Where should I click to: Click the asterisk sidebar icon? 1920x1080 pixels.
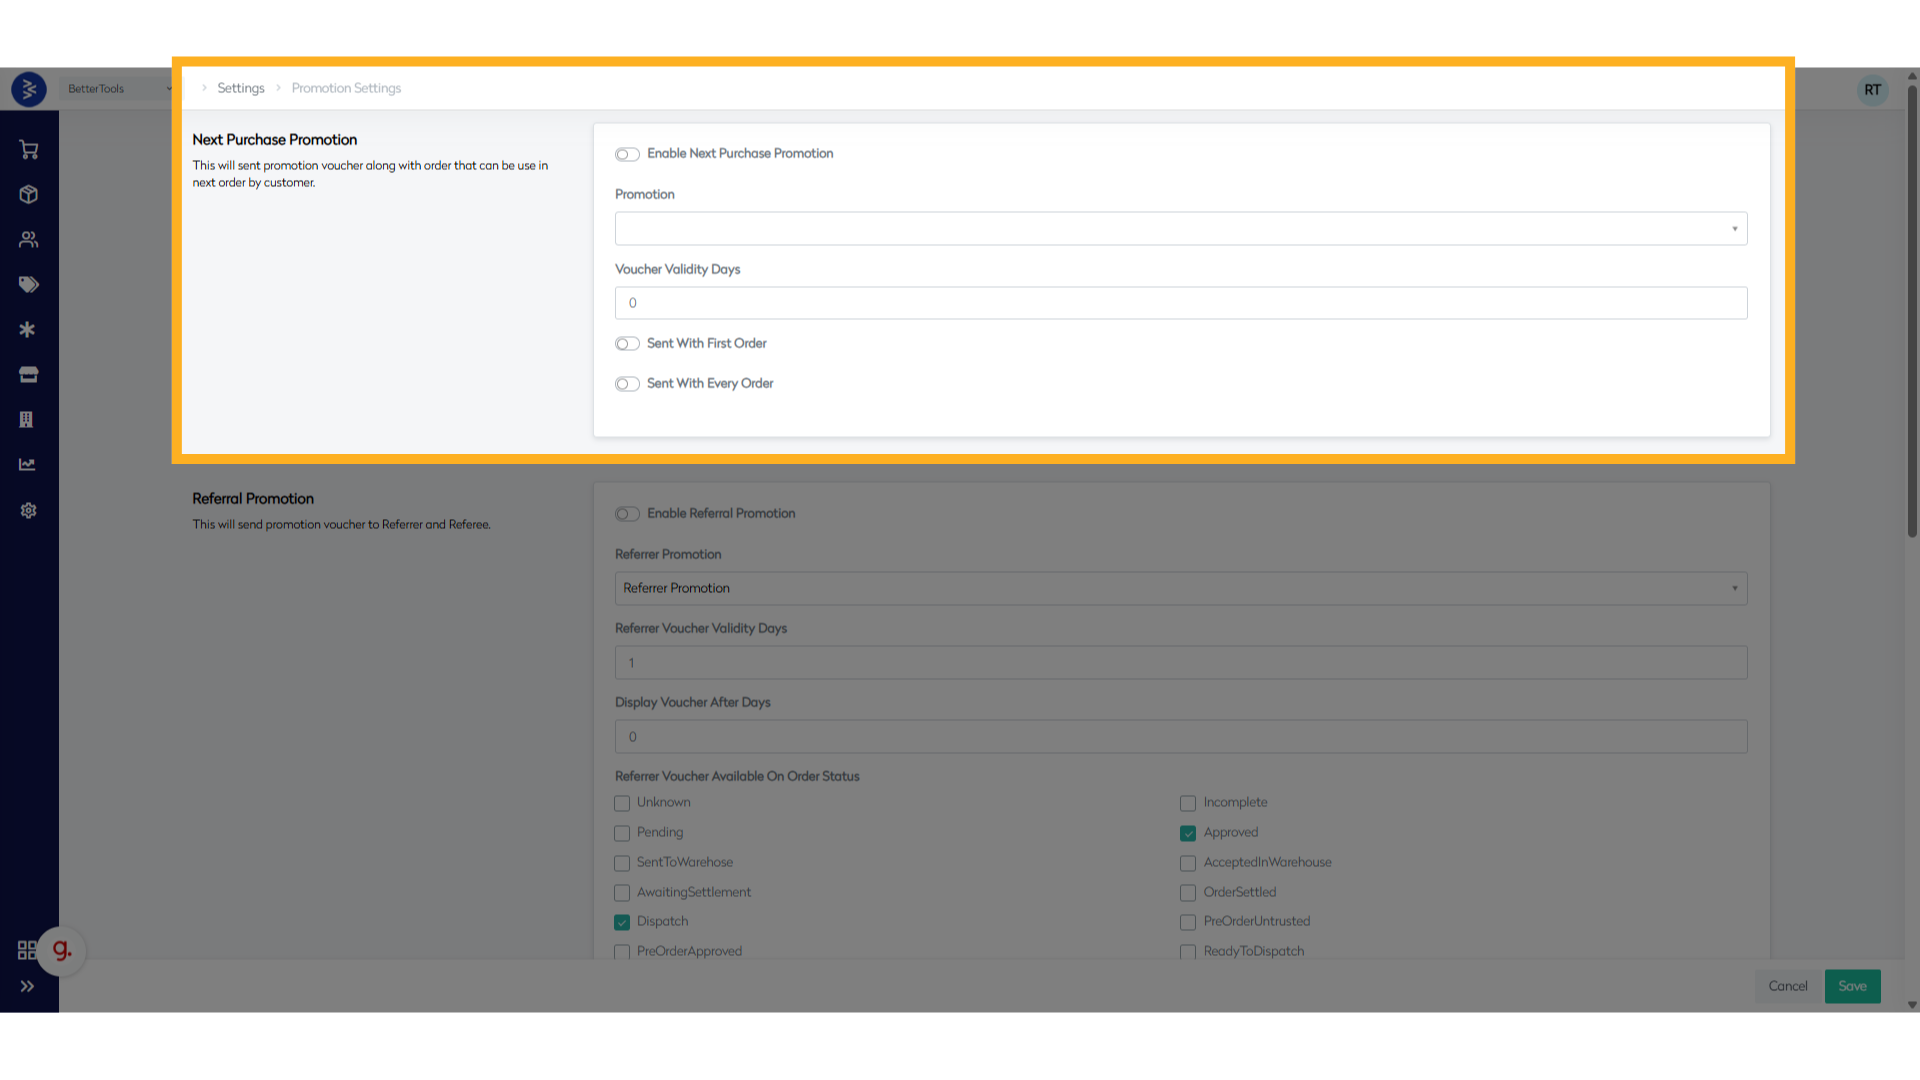(28, 330)
